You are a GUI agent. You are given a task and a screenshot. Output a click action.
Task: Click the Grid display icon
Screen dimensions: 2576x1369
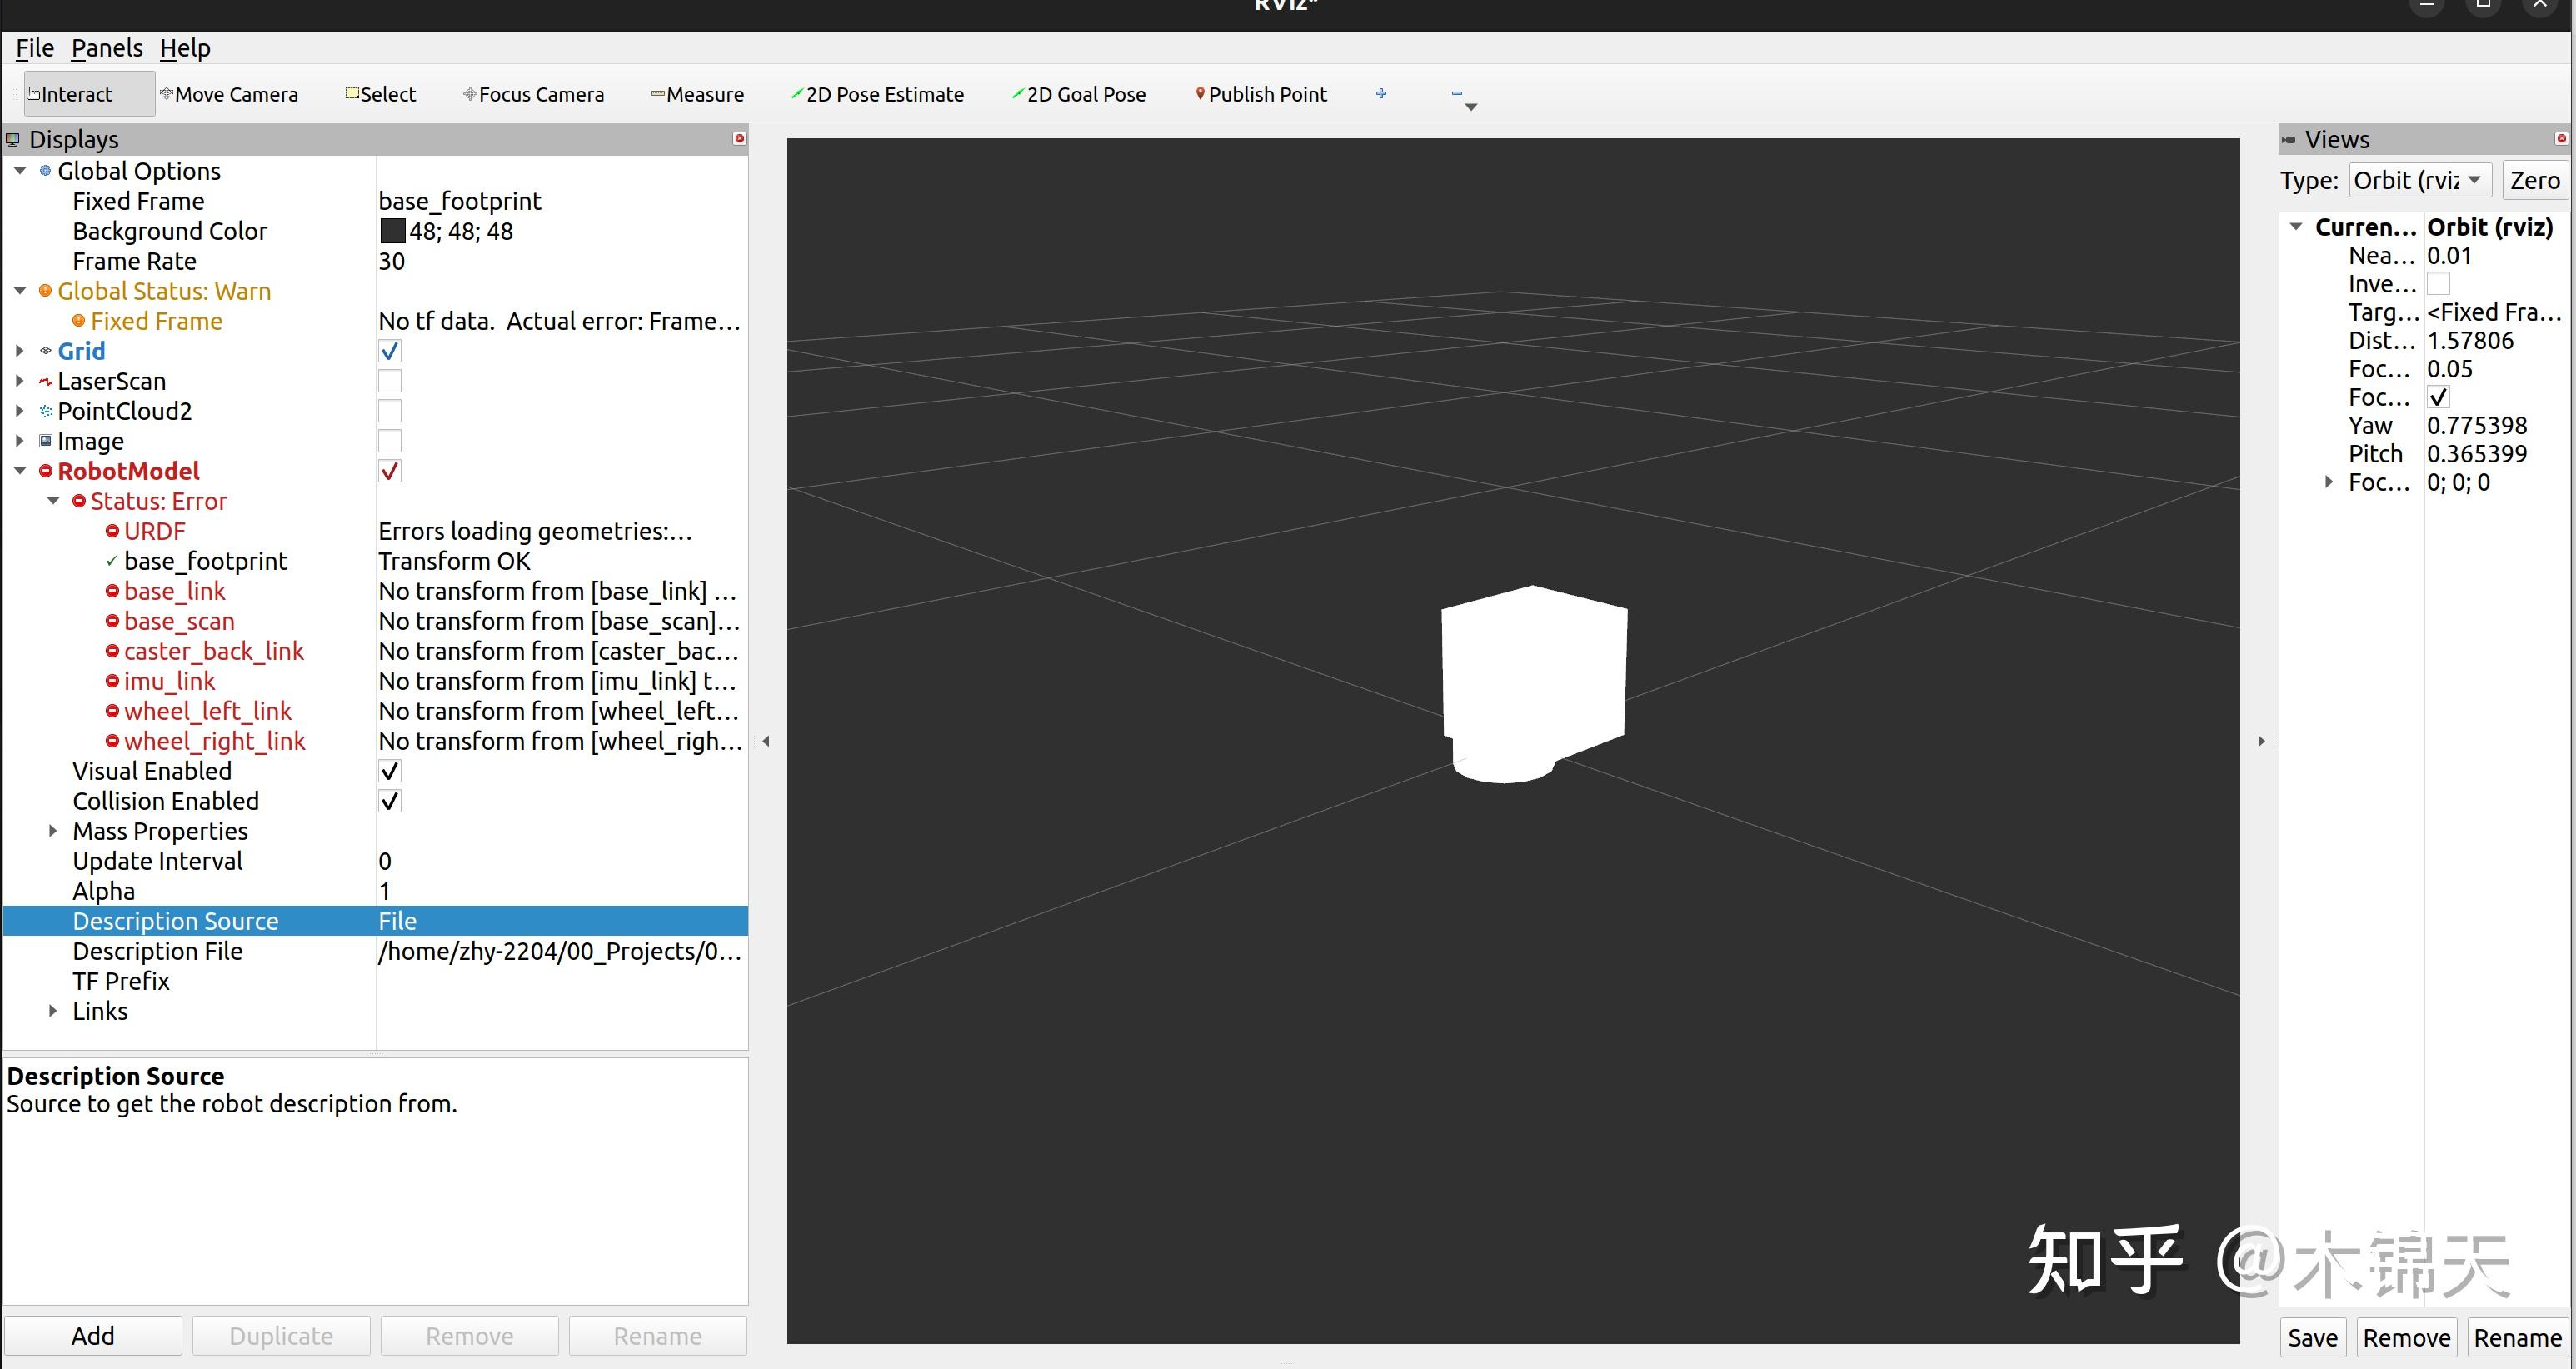45,351
